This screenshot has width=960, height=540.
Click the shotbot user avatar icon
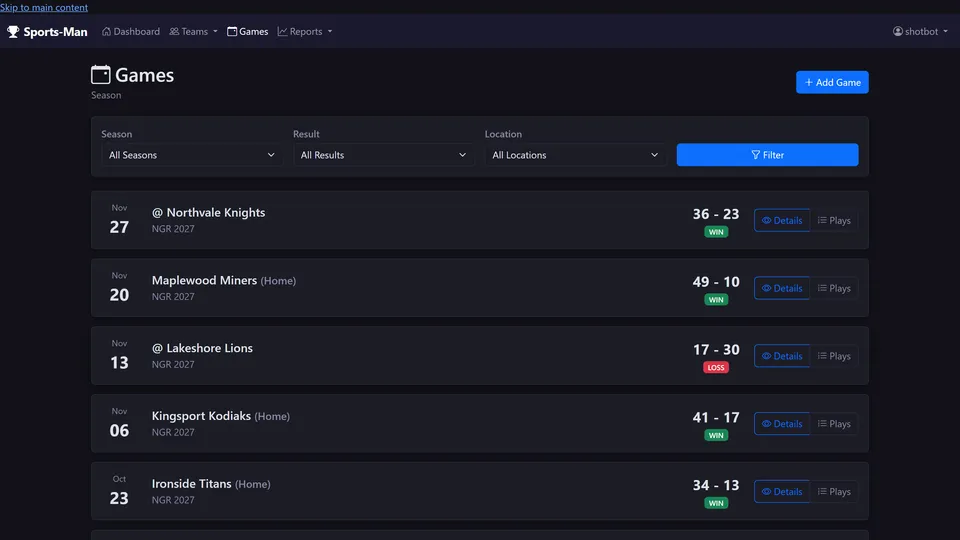[898, 31]
